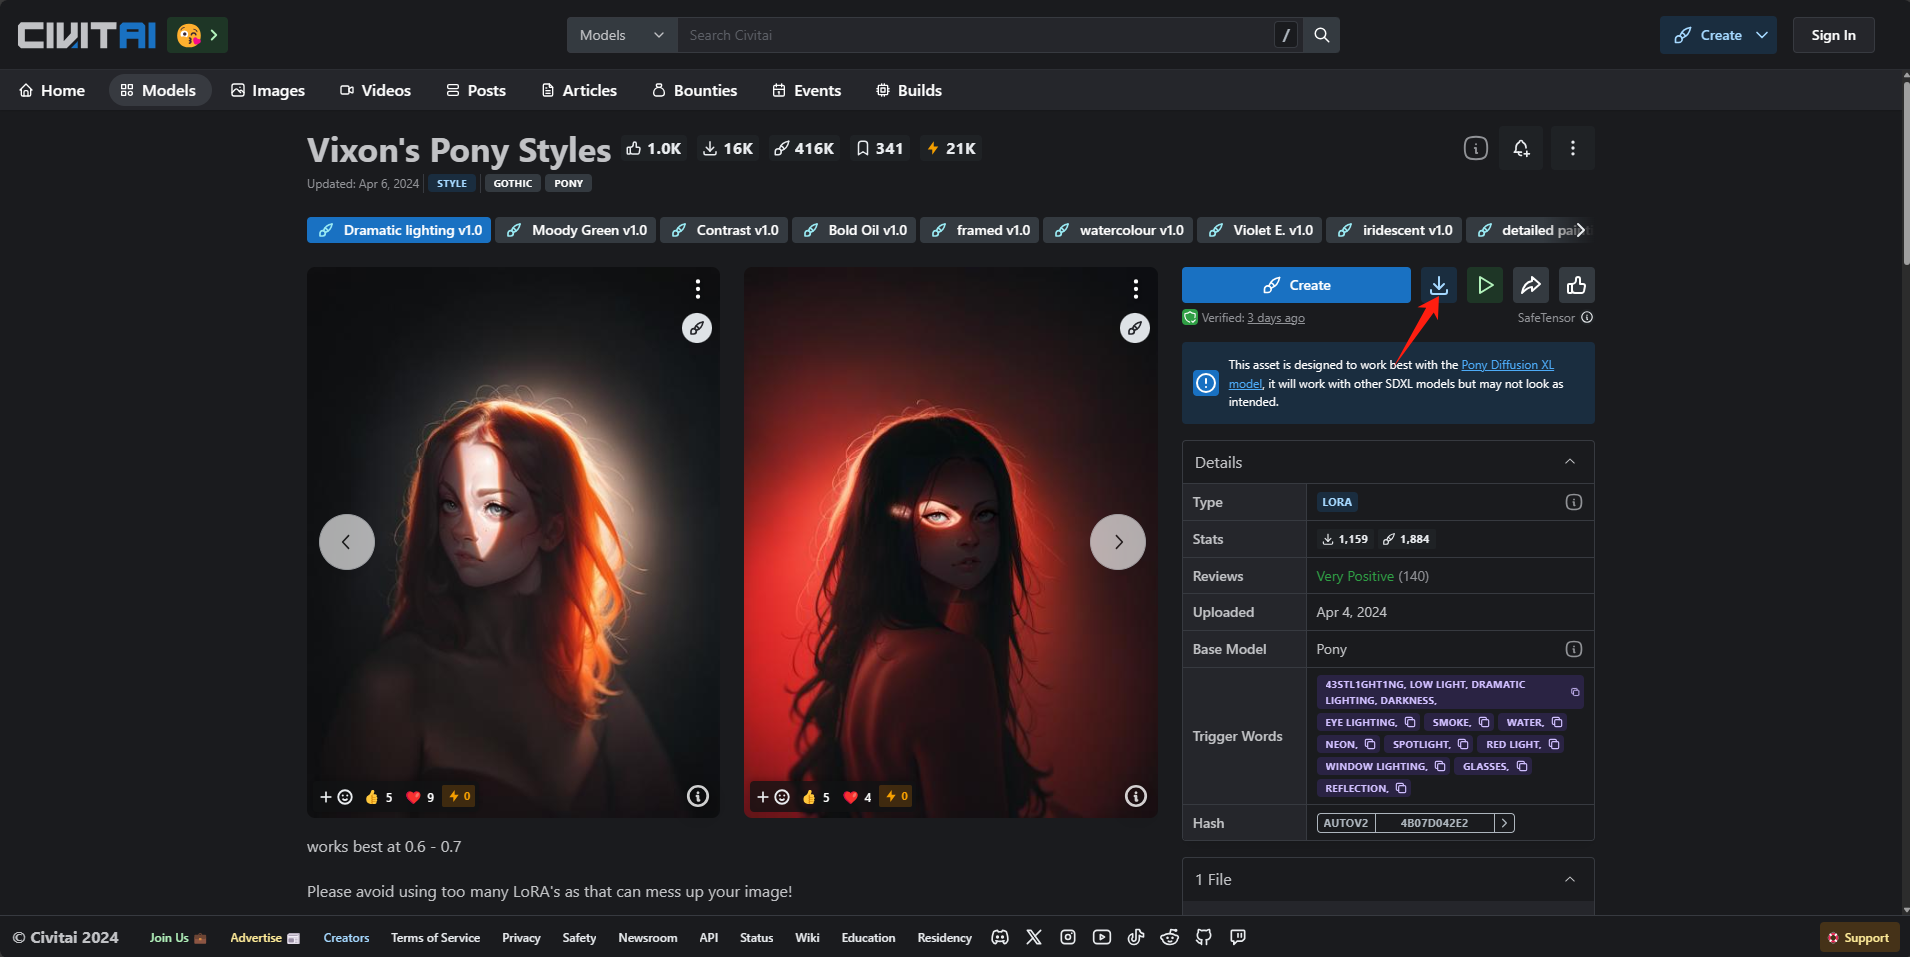
Task: Copy the EYE LIGHTING trigger word
Action: [x=1410, y=722]
